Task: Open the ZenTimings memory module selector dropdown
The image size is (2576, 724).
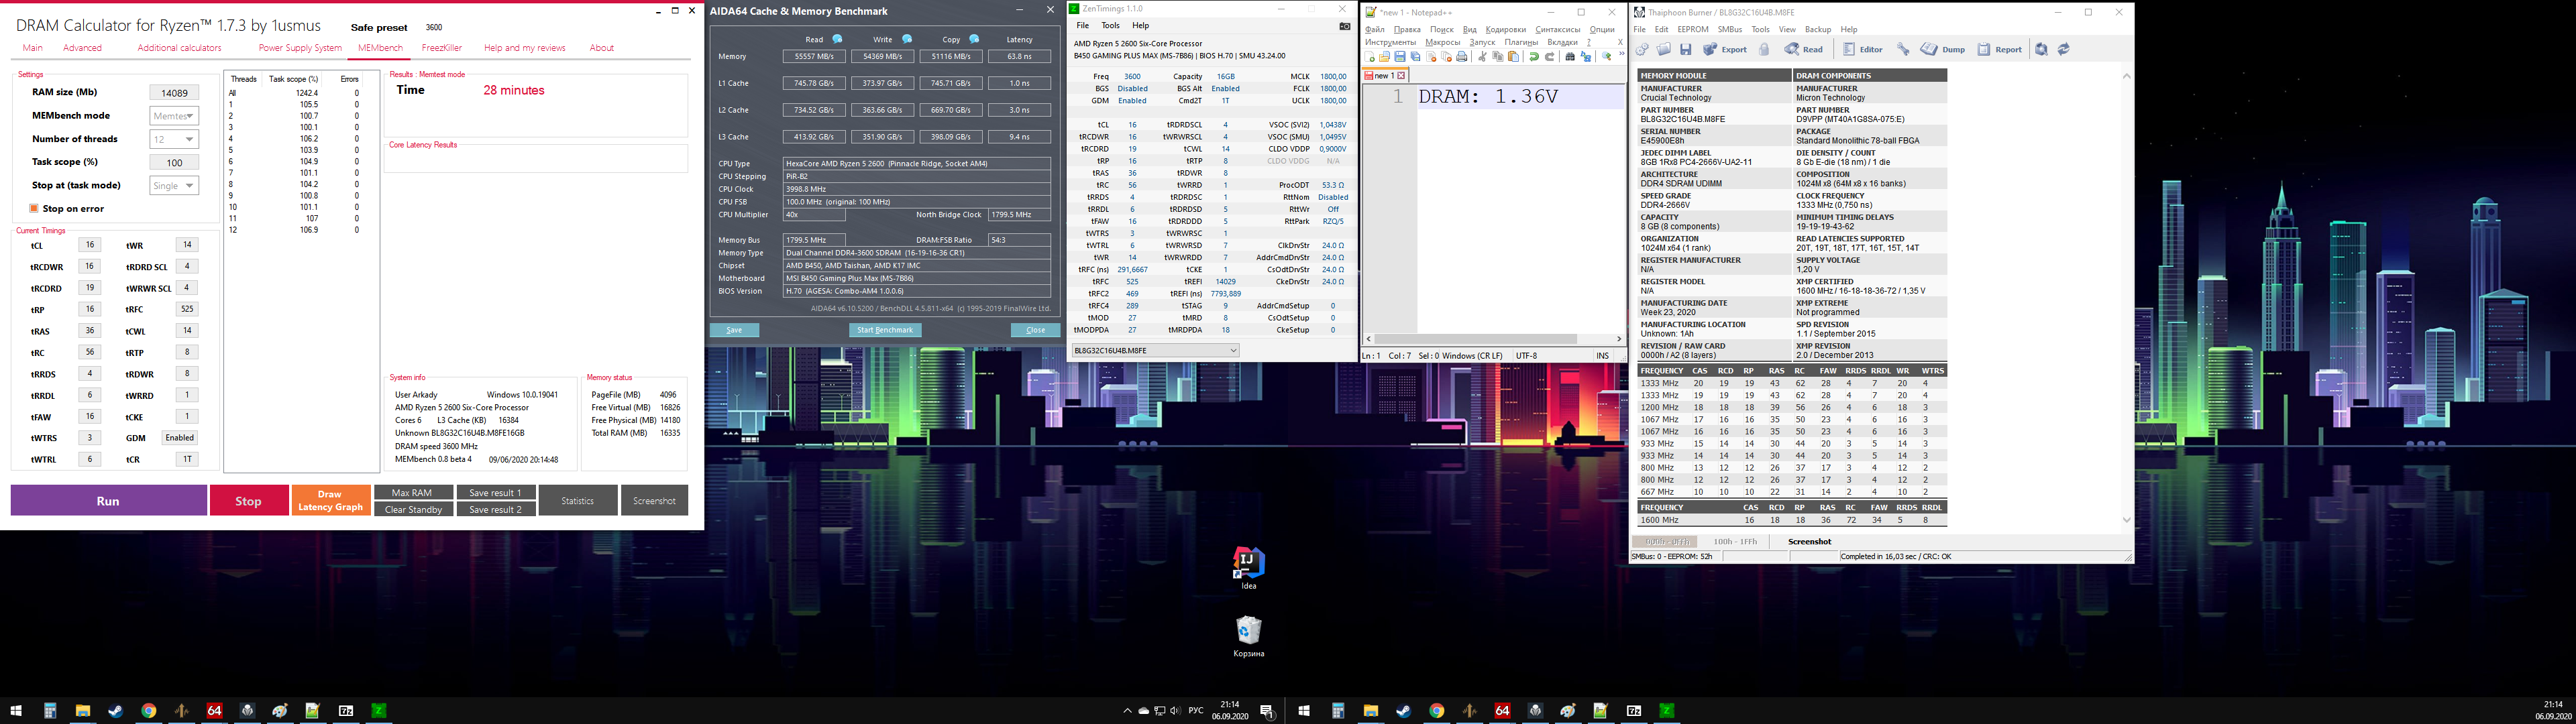Action: point(1155,350)
